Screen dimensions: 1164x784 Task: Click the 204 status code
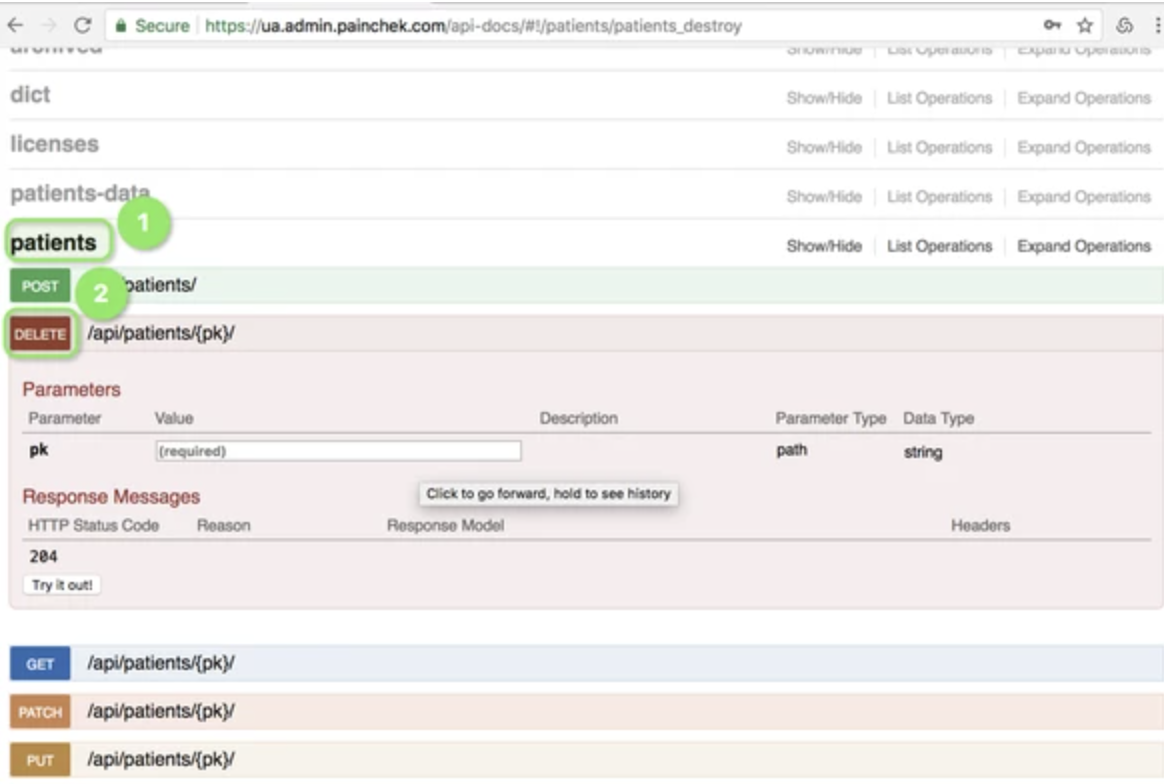[x=43, y=556]
